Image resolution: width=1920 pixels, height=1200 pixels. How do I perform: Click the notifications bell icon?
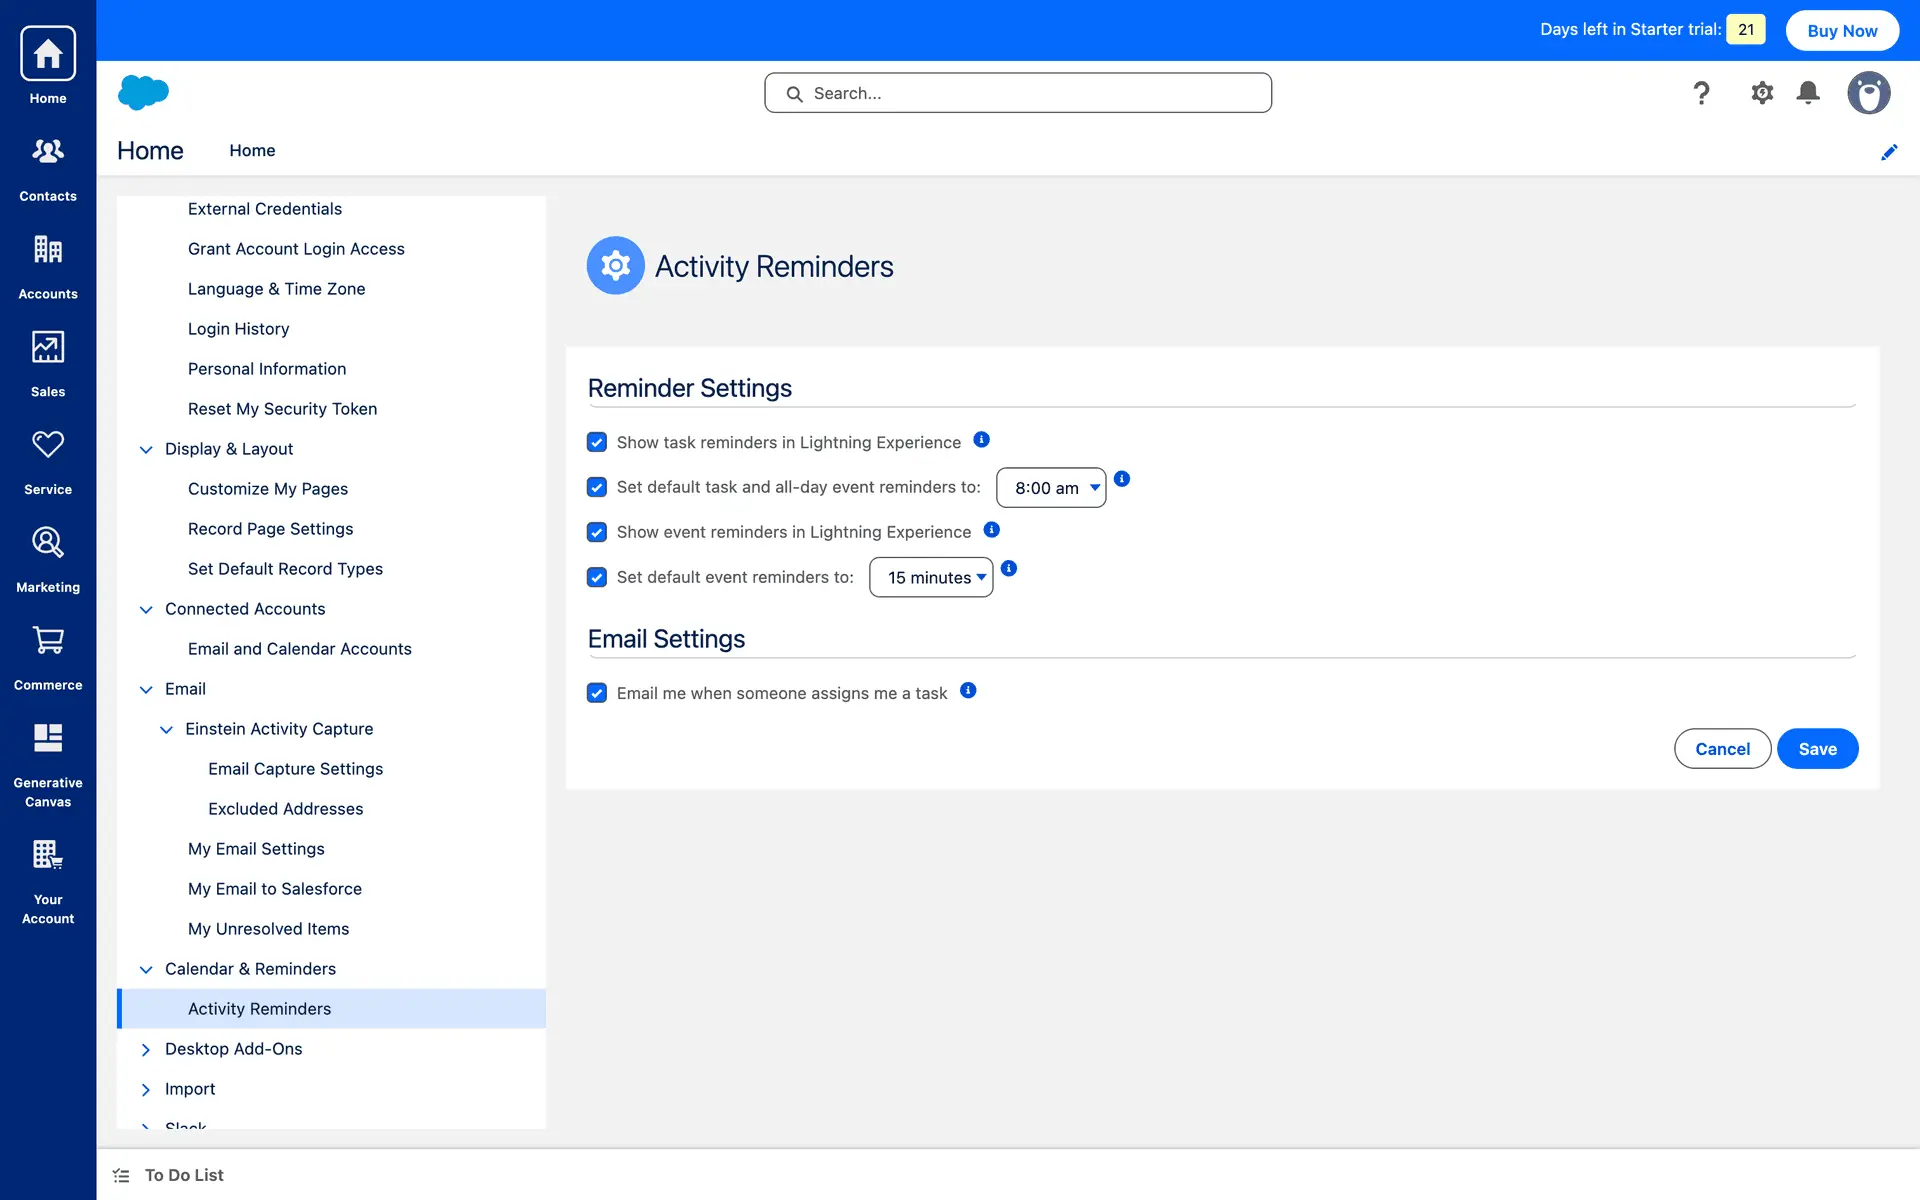(x=1808, y=93)
